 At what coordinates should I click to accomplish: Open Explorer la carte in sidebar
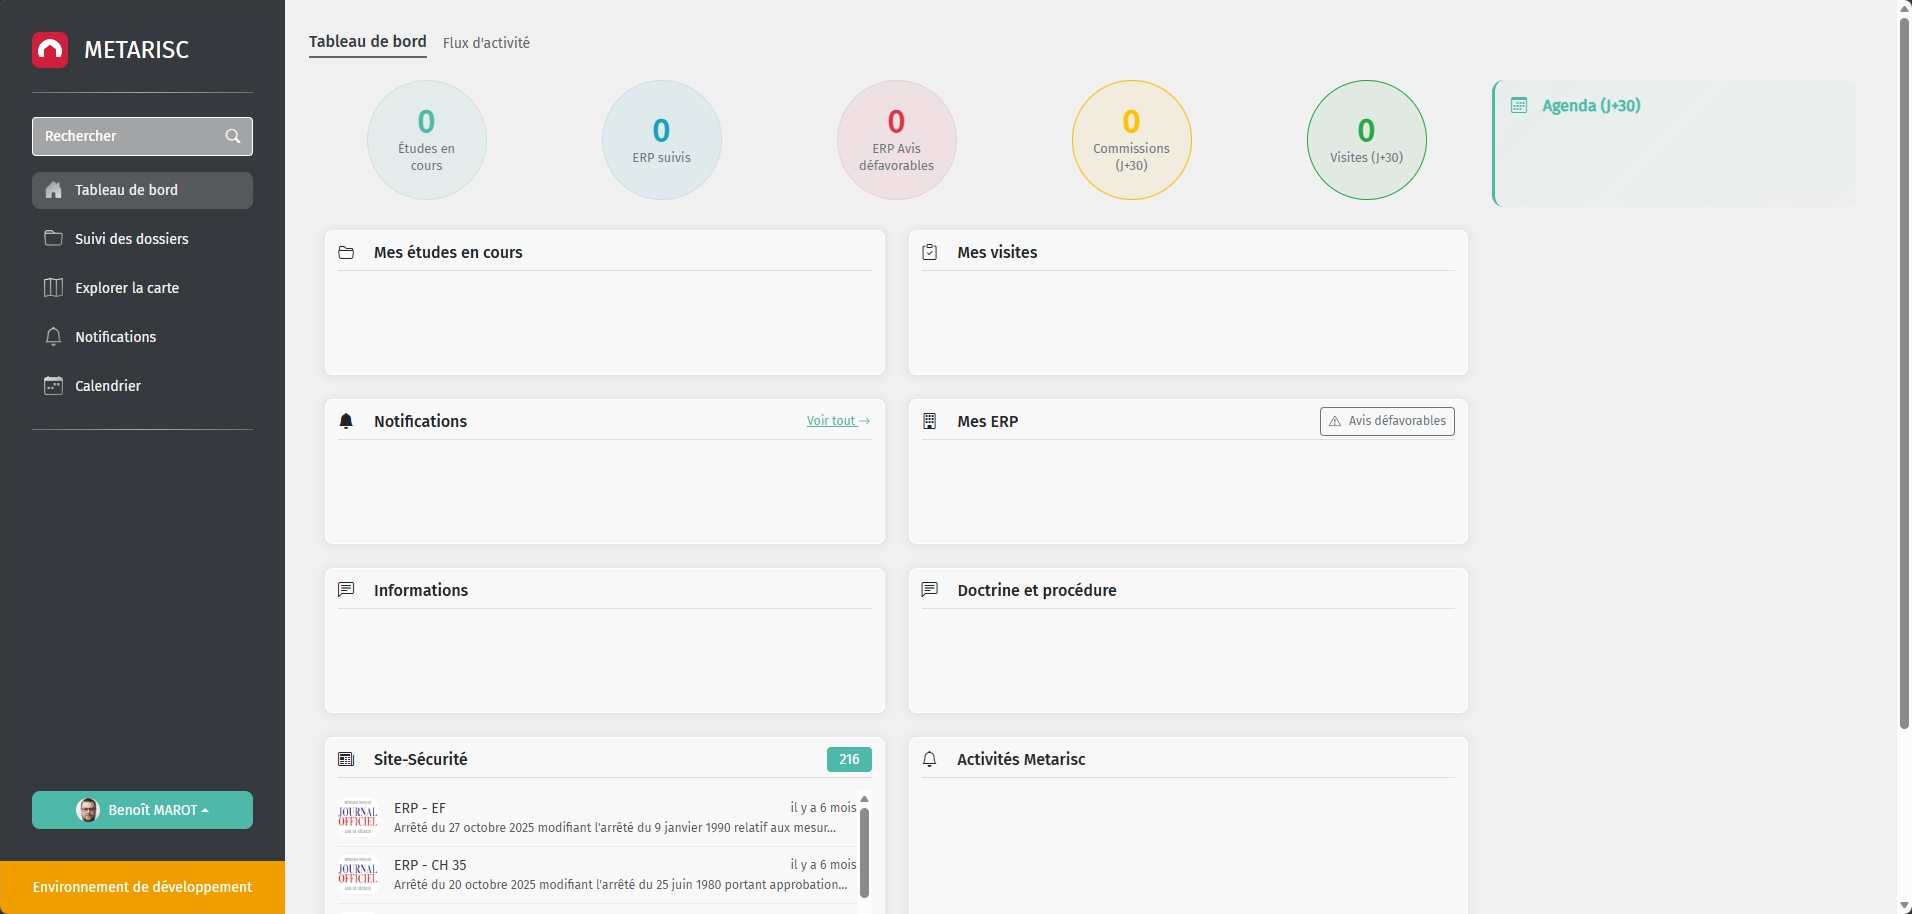pyautogui.click(x=142, y=288)
